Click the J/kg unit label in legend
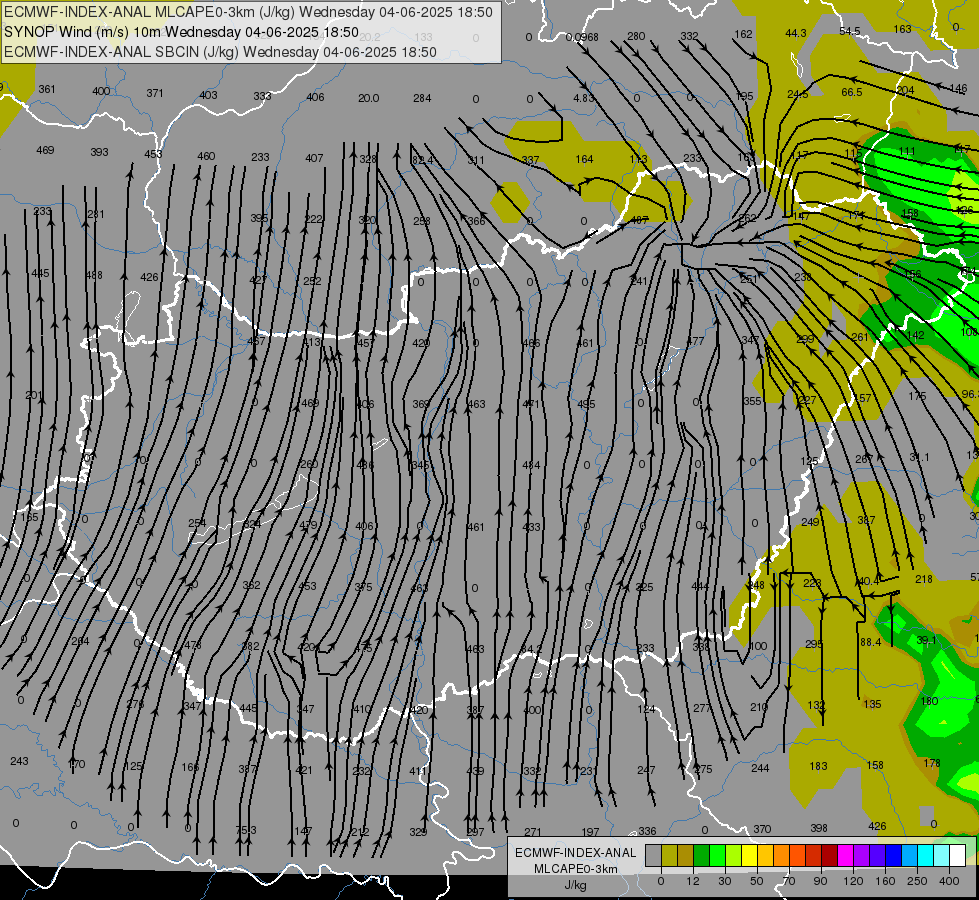Viewport: 979px width, 900px height. pos(576,885)
